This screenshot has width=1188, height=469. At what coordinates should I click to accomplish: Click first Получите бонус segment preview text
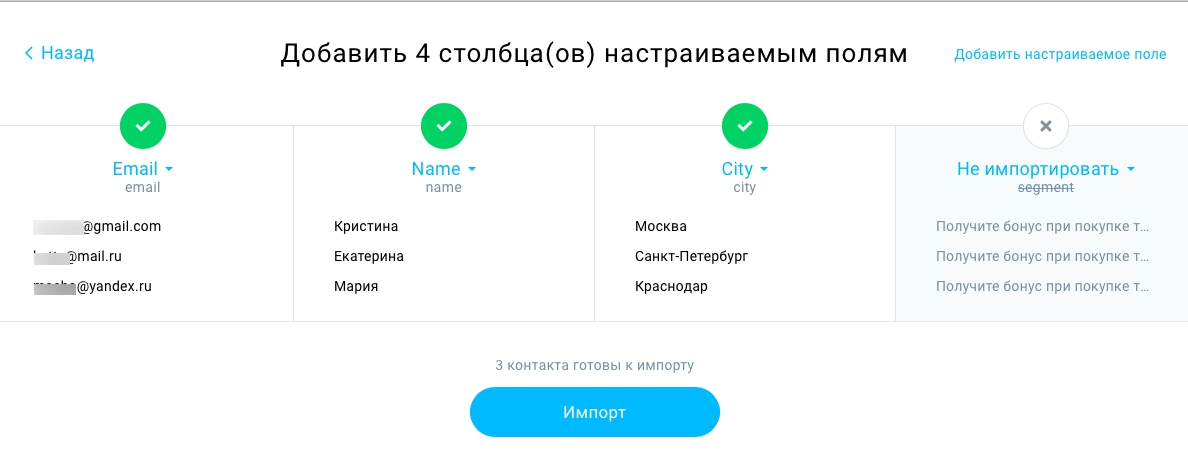point(1043,227)
